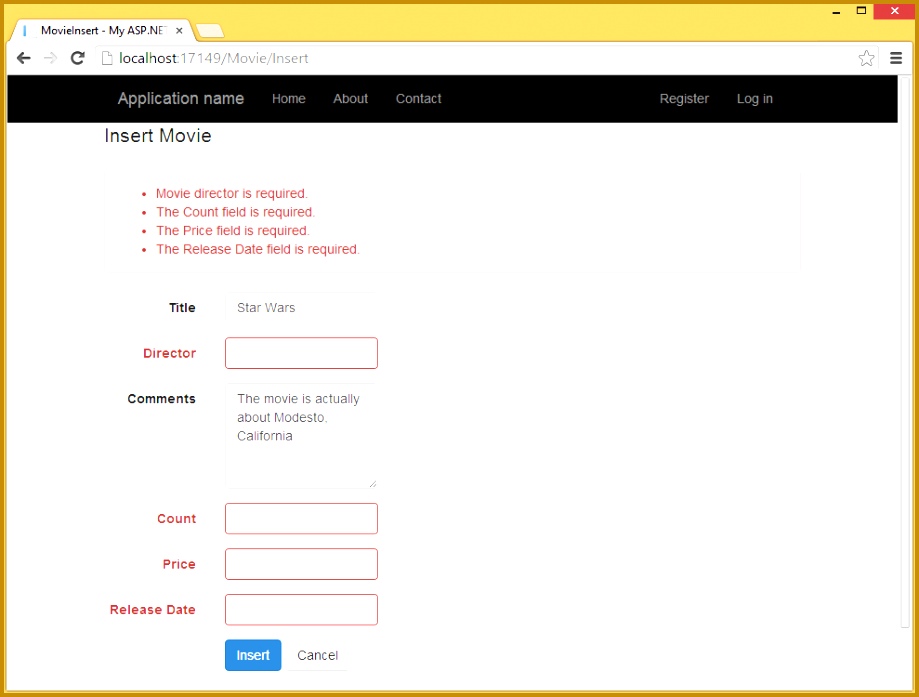
Task: Click the Release Date input field
Action: (300, 609)
